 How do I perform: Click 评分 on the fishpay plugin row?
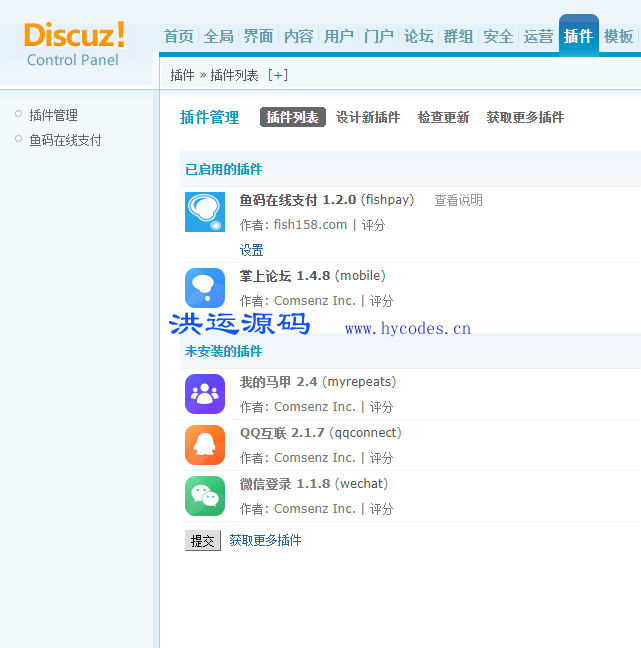click(373, 225)
